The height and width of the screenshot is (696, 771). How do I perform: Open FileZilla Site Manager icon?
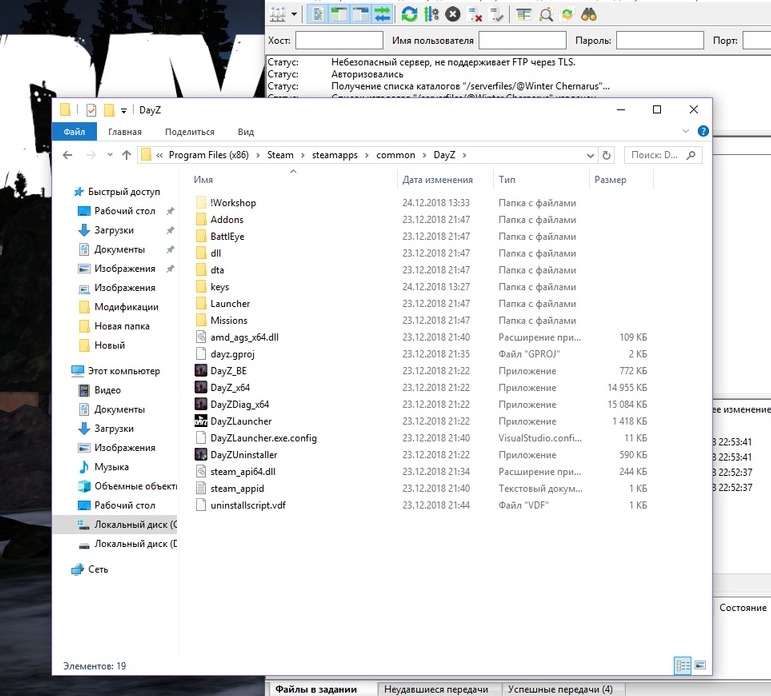pos(278,14)
